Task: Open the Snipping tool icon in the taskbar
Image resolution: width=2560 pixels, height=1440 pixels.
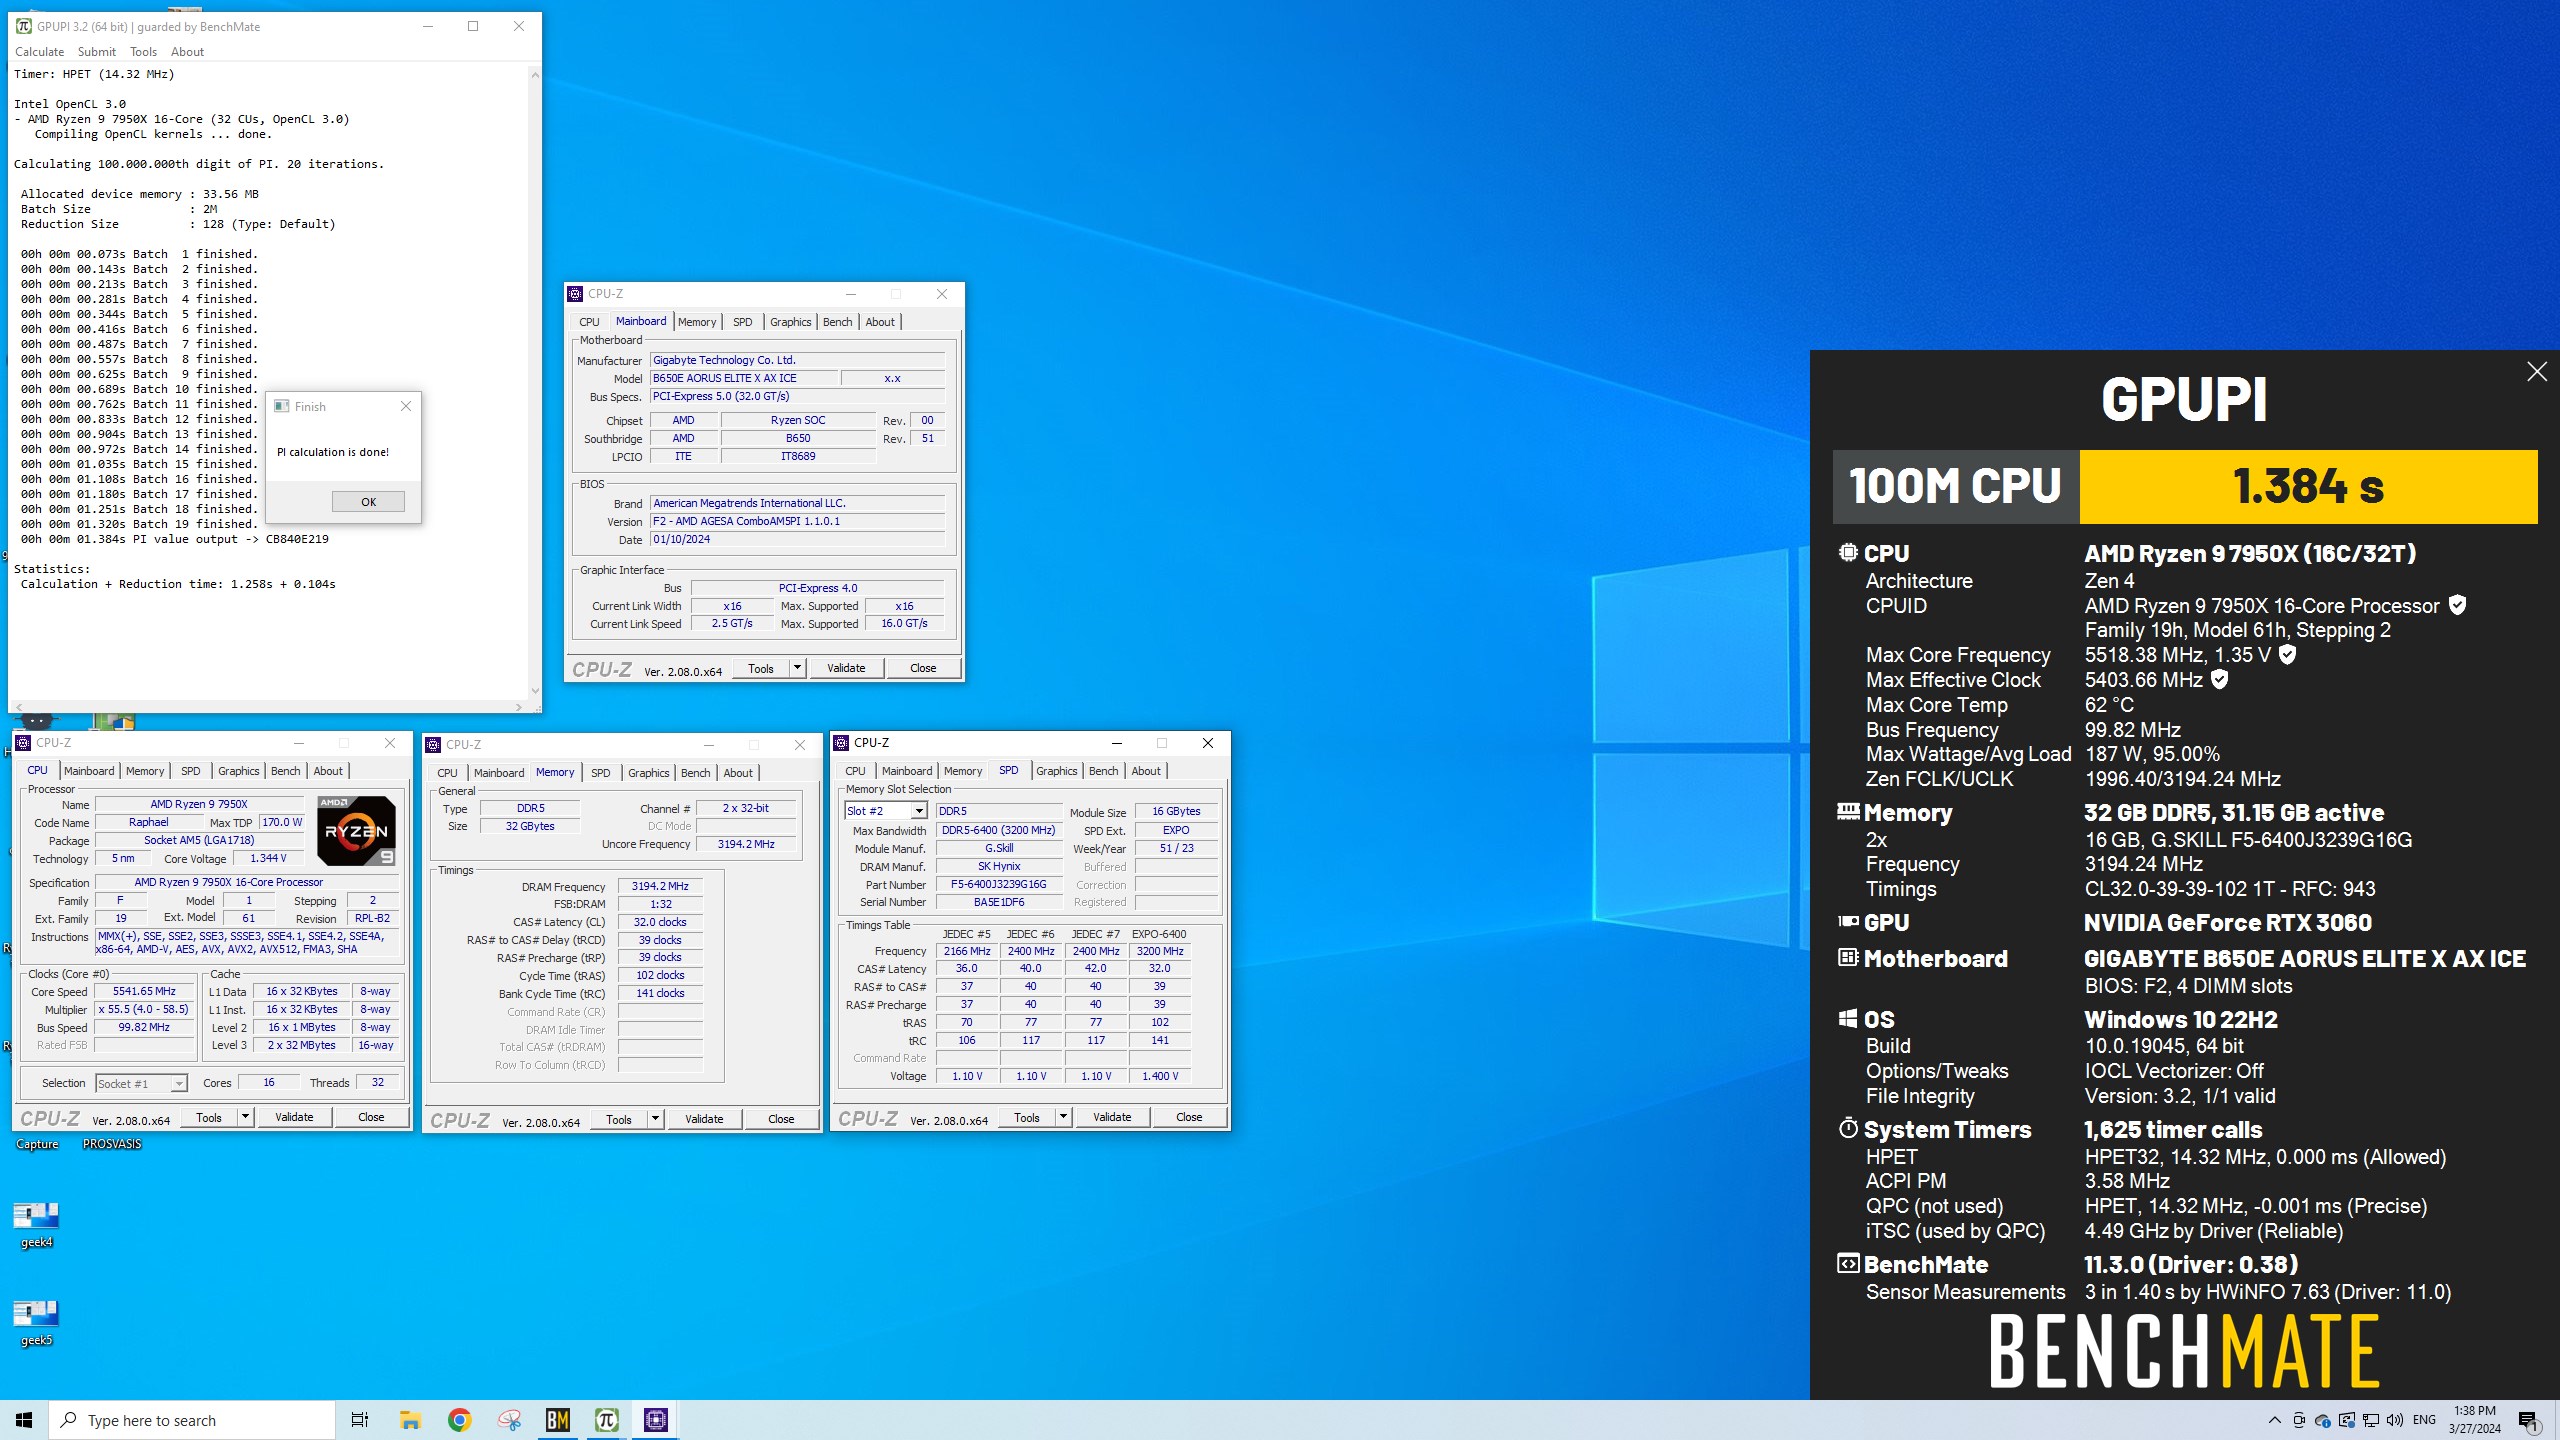Action: (x=508, y=1420)
